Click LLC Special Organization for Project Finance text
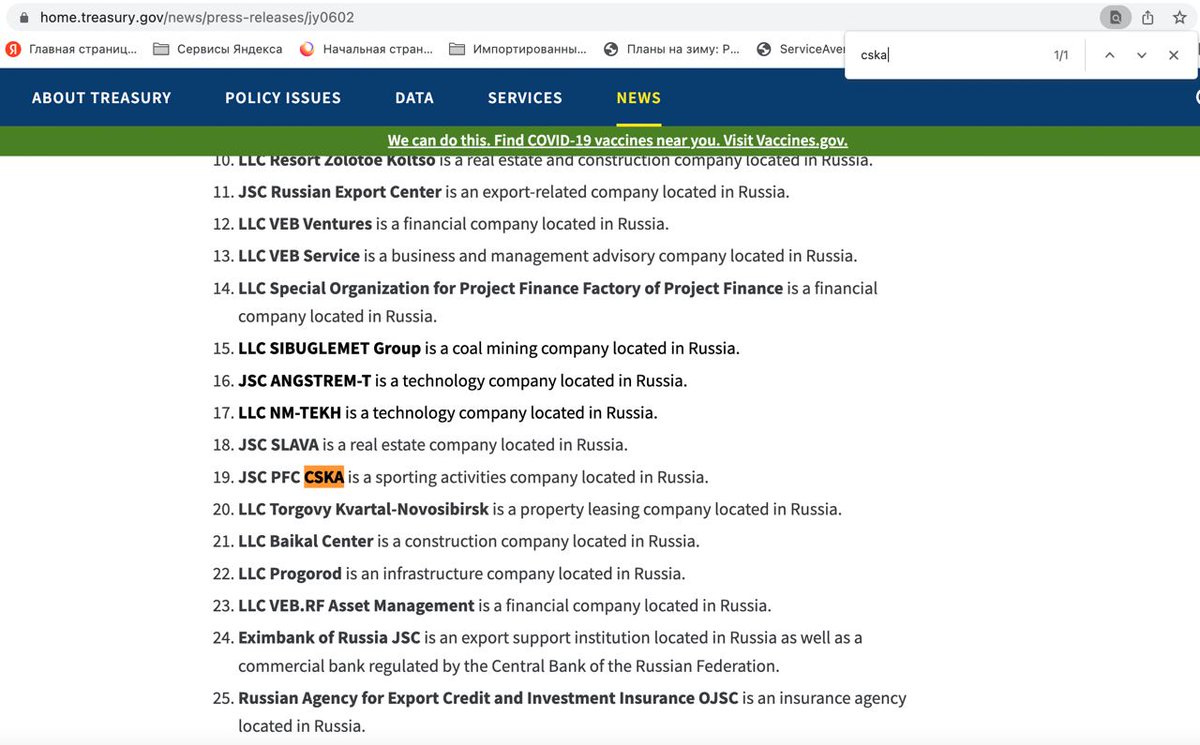Viewport: 1200px width, 745px height. point(510,288)
